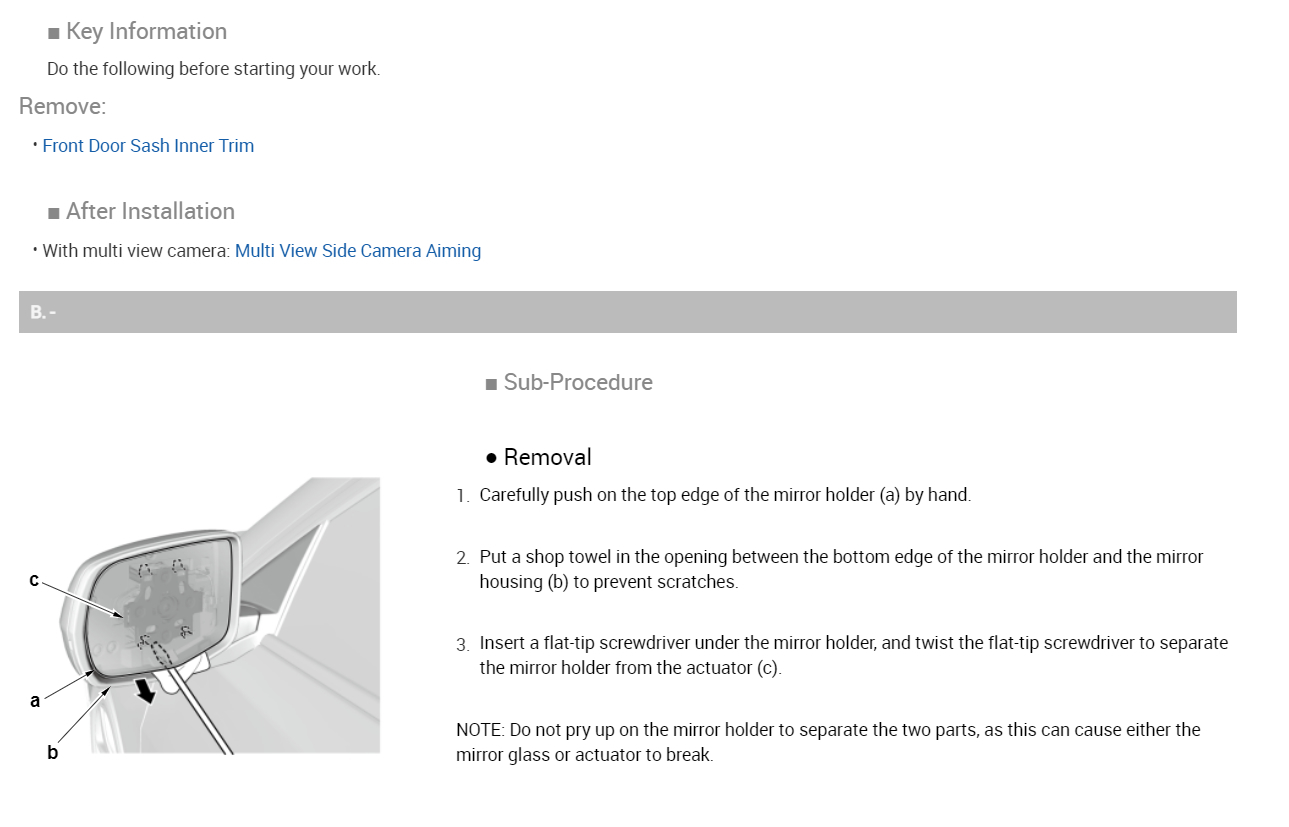This screenshot has height=827, width=1289.
Task: Click the Key Information heading
Action: pos(146,32)
